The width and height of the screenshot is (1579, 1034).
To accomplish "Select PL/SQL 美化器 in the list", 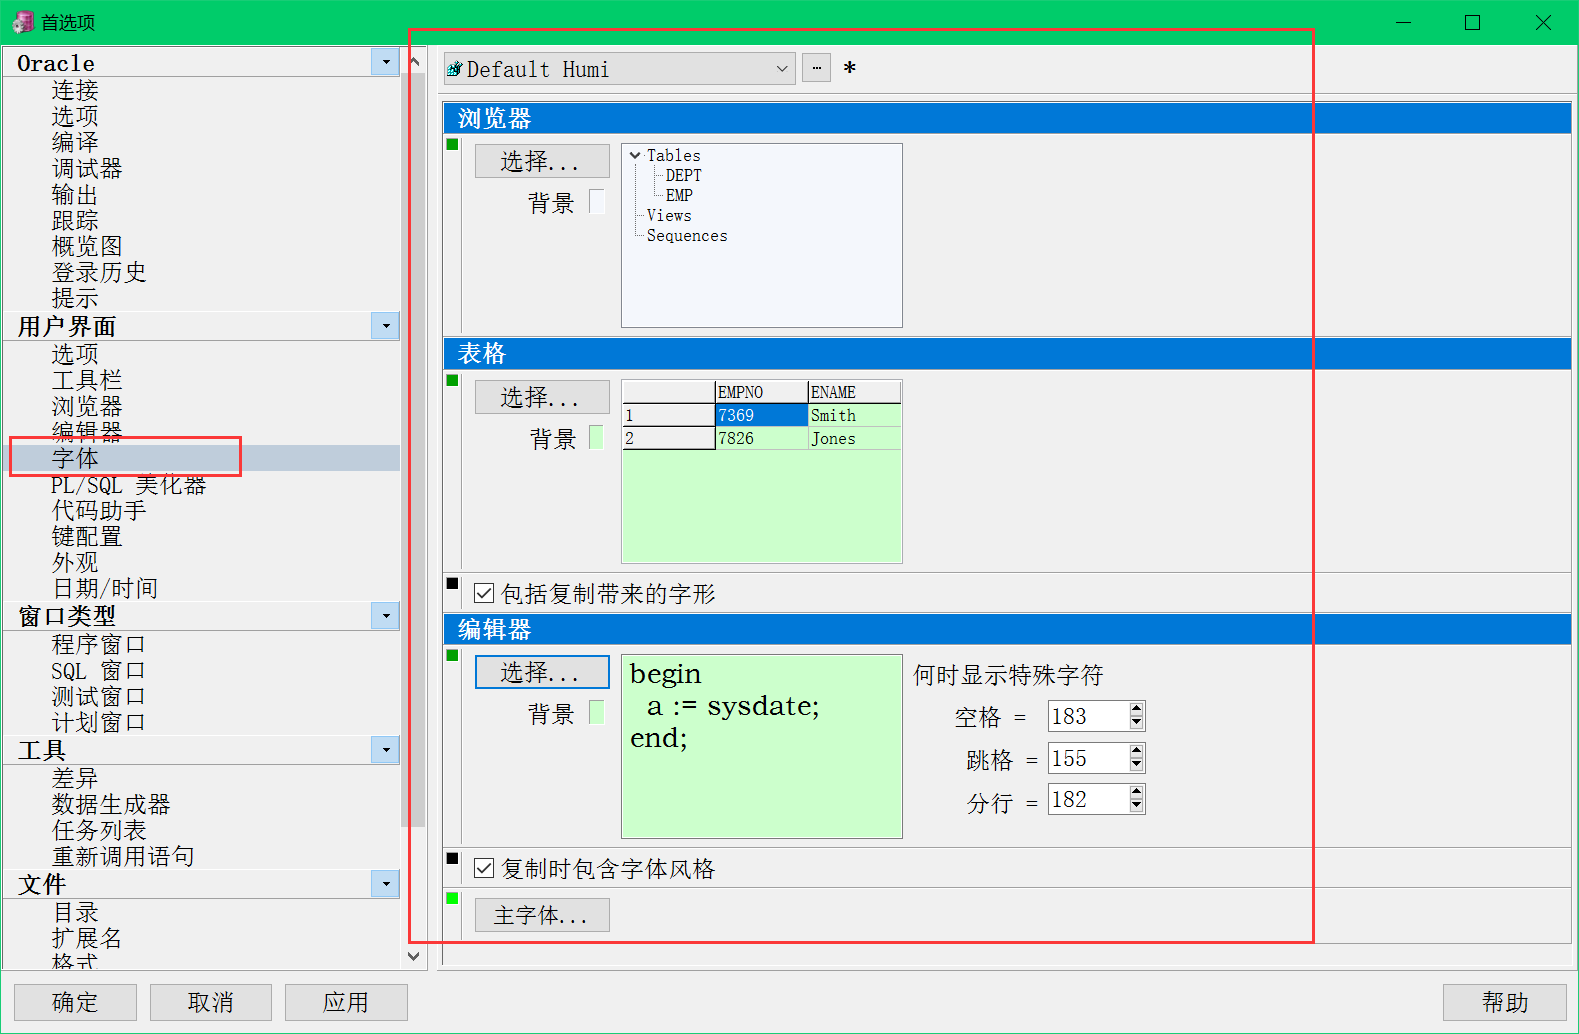I will pyautogui.click(x=129, y=485).
